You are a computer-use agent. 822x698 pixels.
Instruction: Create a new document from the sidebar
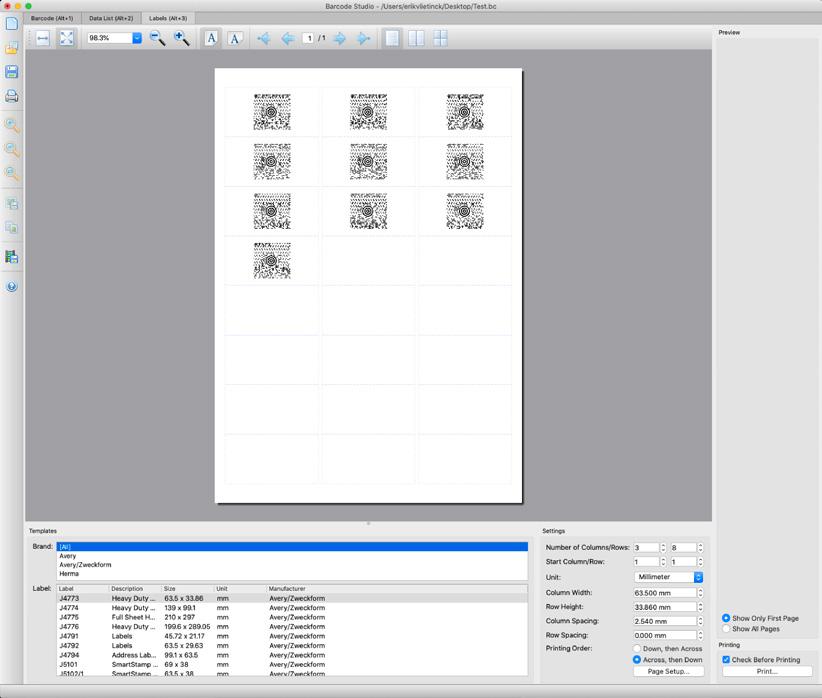pos(12,24)
